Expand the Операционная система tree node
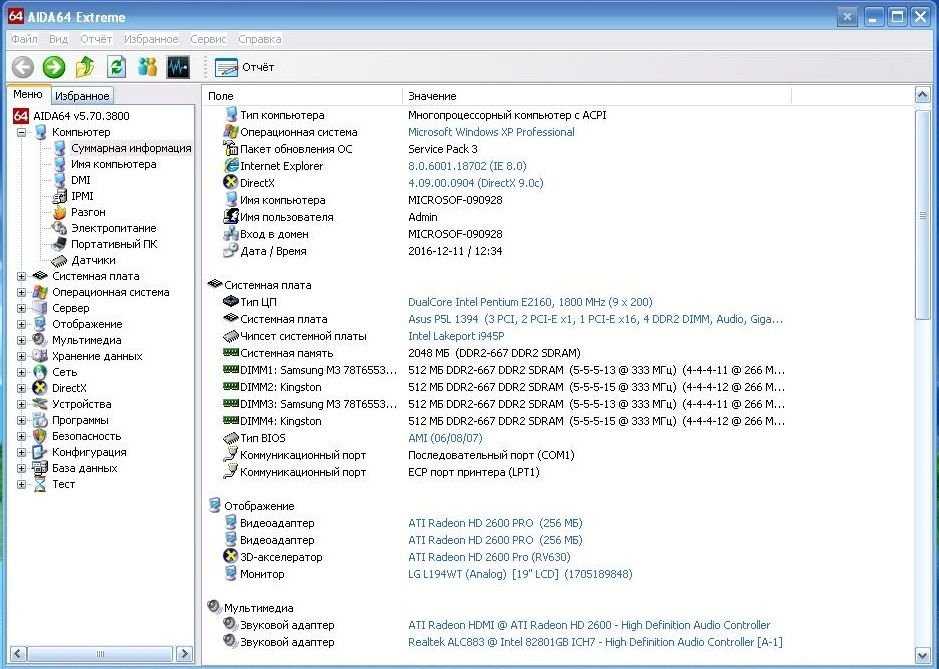Screen dimensions: 939x669 click(21, 292)
